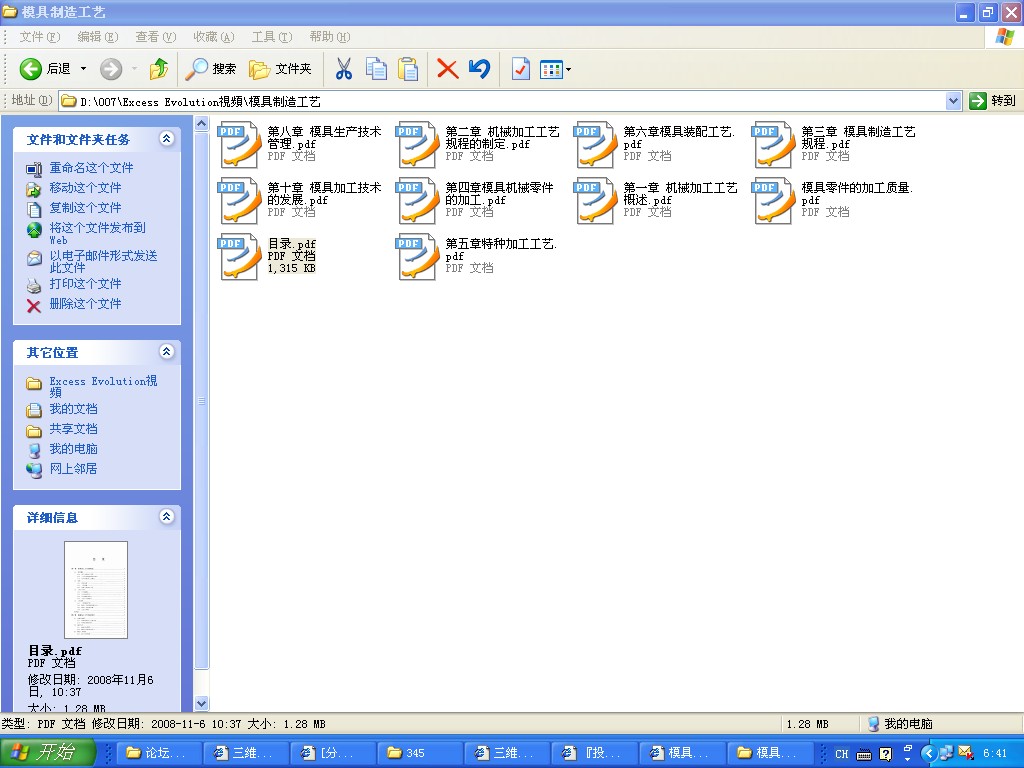This screenshot has width=1024, height=768.
Task: Open the 工具(T) menu
Action: click(272, 37)
